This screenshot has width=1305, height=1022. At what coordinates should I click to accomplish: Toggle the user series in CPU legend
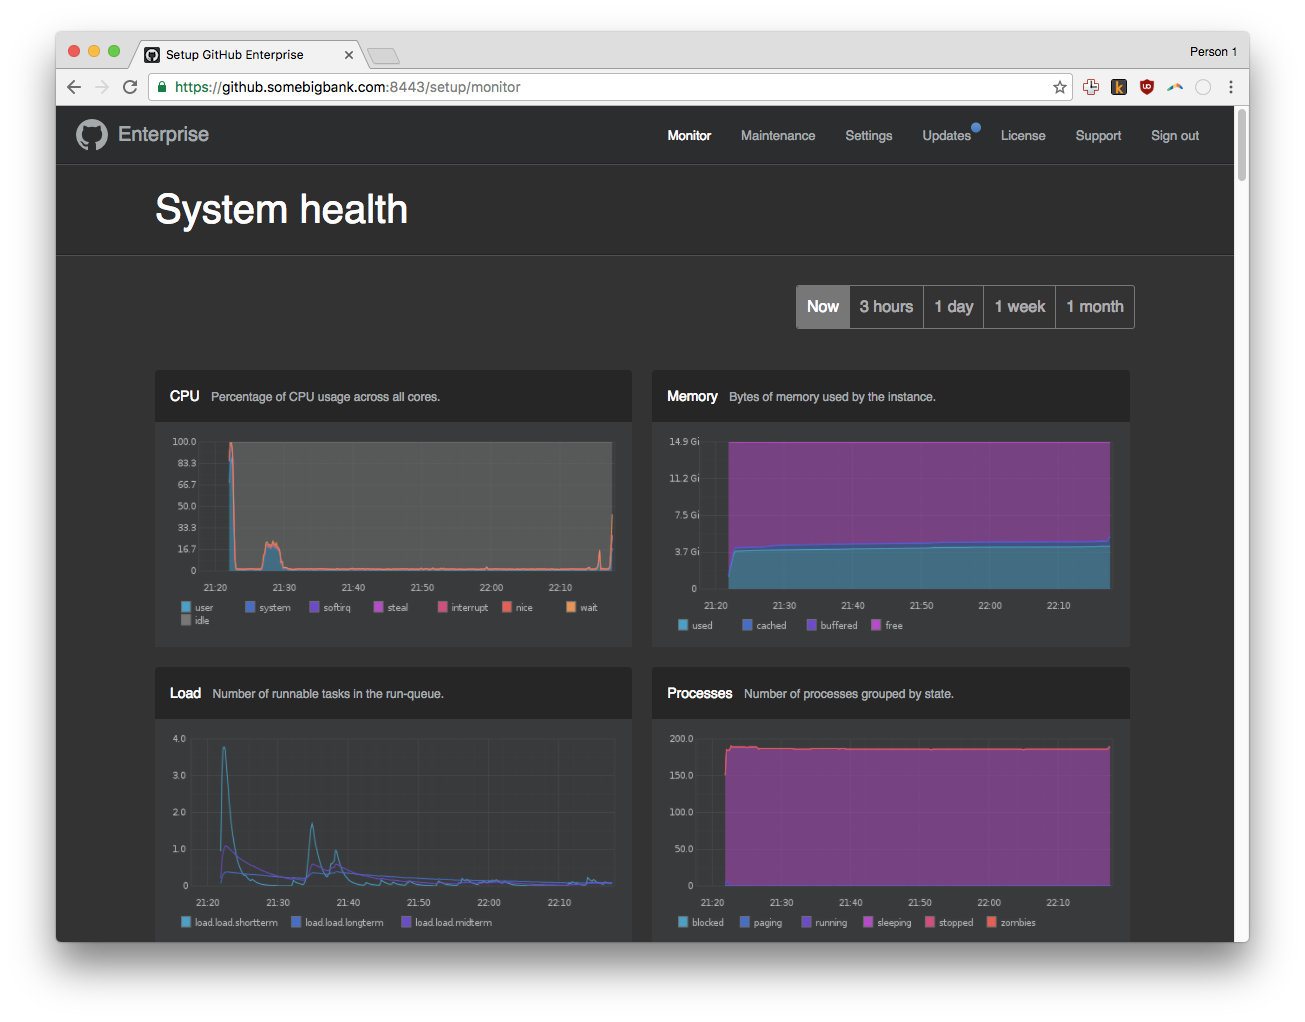tap(197, 607)
